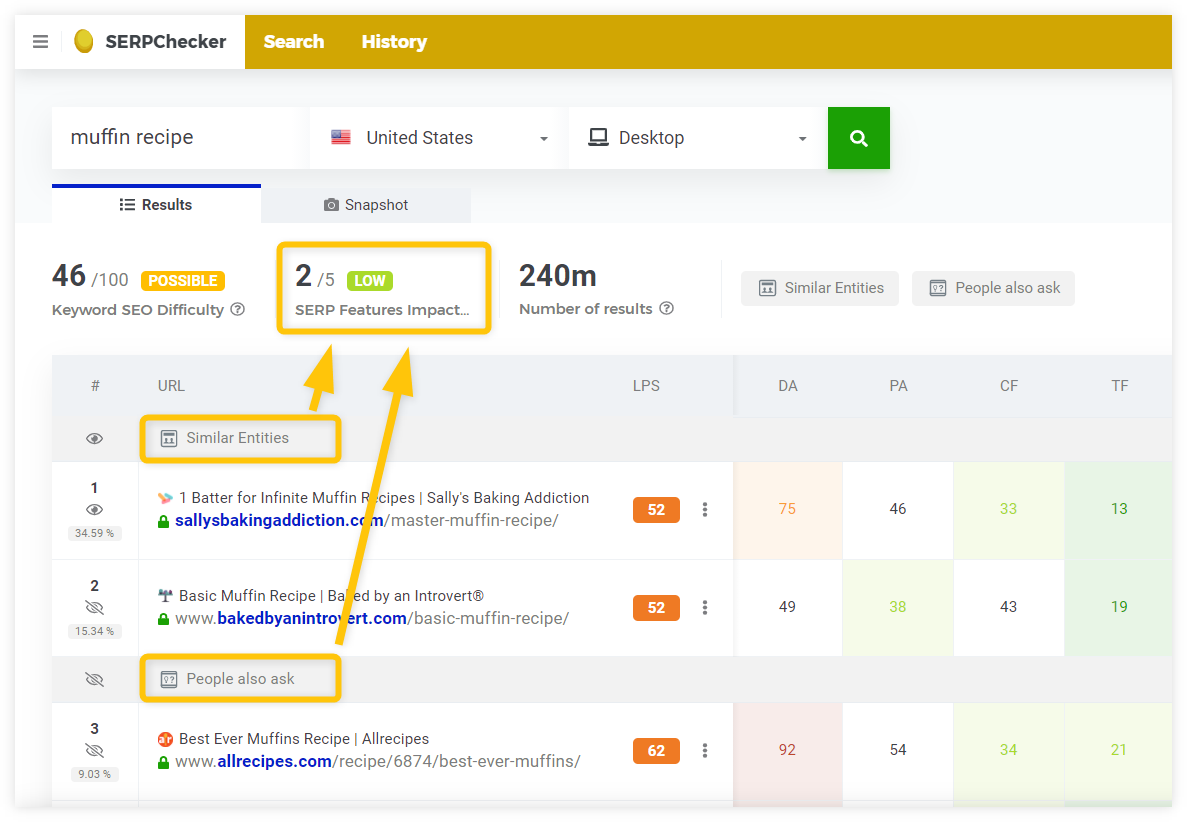Click the green lock icon for allrecipes.com
Viewport: 1187px width, 822px height.
point(163,762)
